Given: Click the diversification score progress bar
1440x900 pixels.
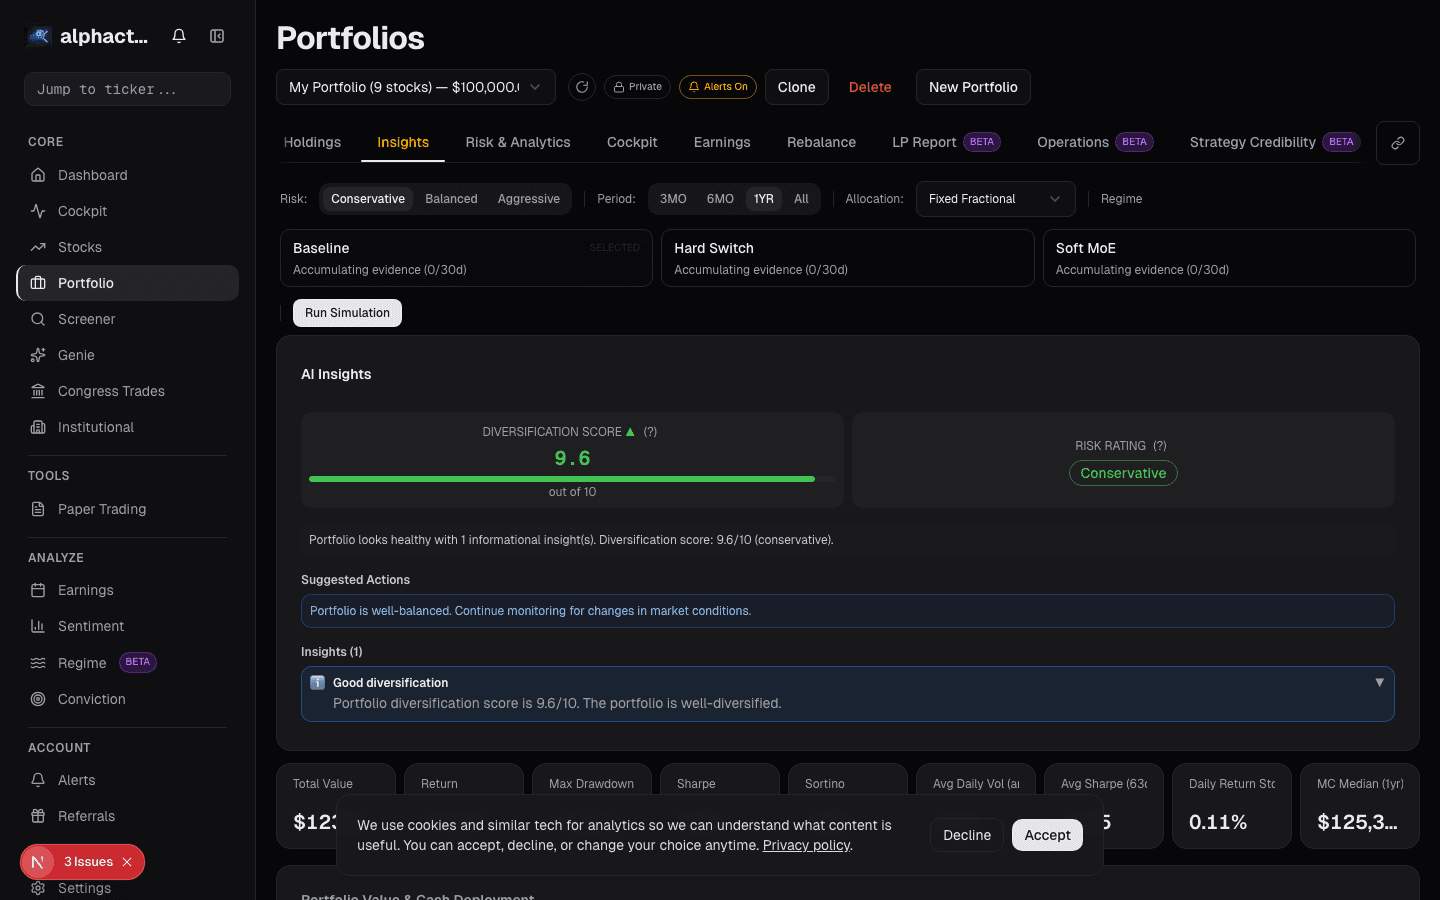Looking at the screenshot, I should point(572,479).
